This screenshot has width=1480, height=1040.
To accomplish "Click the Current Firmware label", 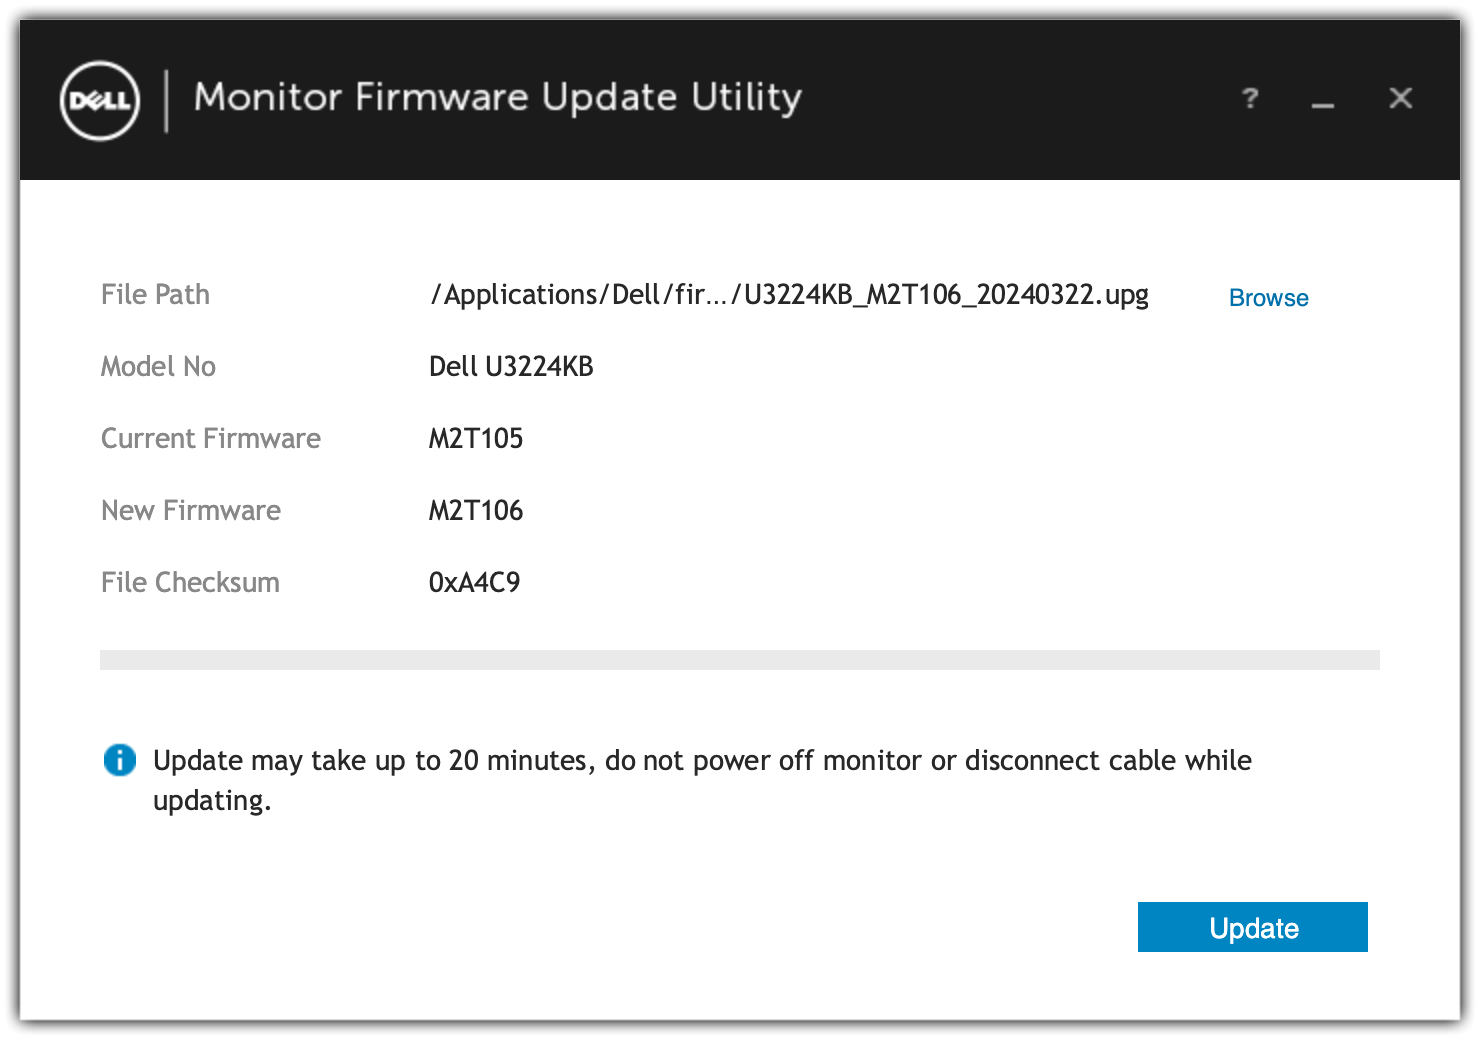I will click(x=211, y=439).
